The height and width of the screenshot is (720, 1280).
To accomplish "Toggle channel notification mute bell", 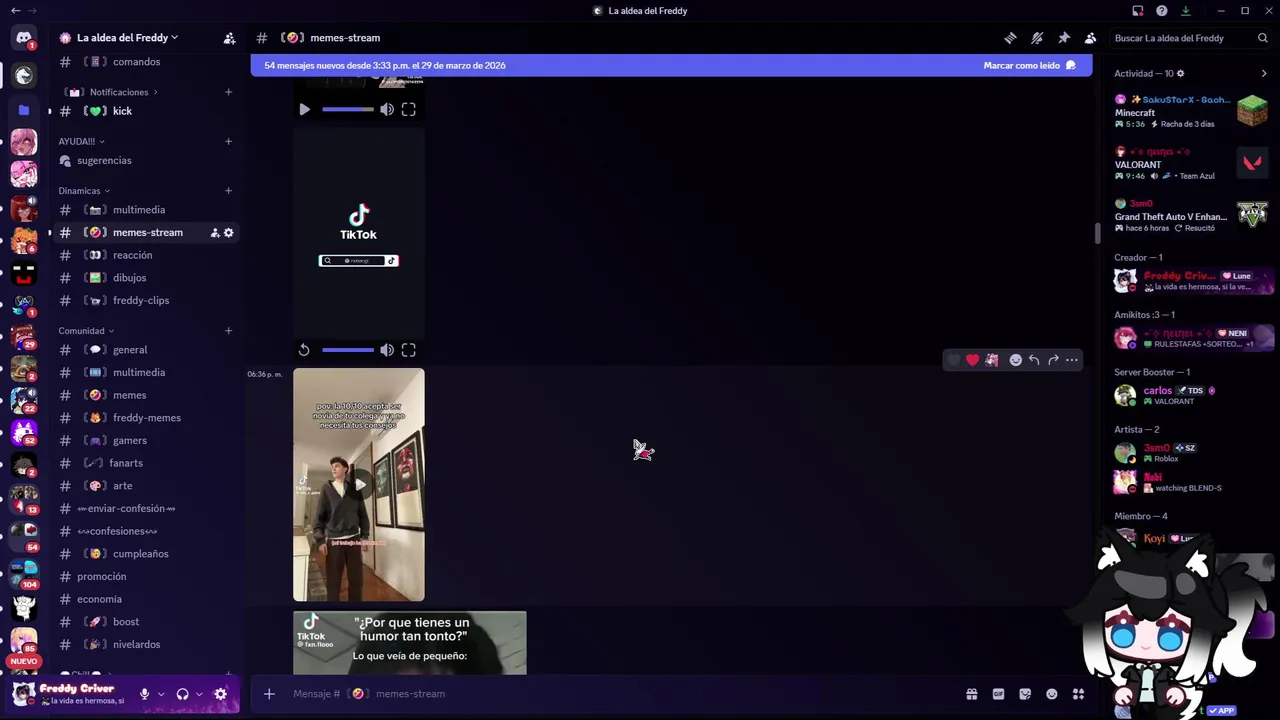I will (x=1037, y=38).
